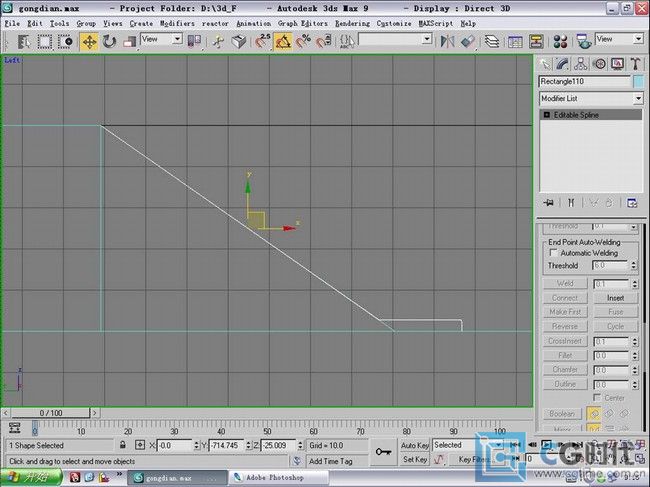Toggle Show End Result icon
This screenshot has width=650, height=487.
point(571,203)
